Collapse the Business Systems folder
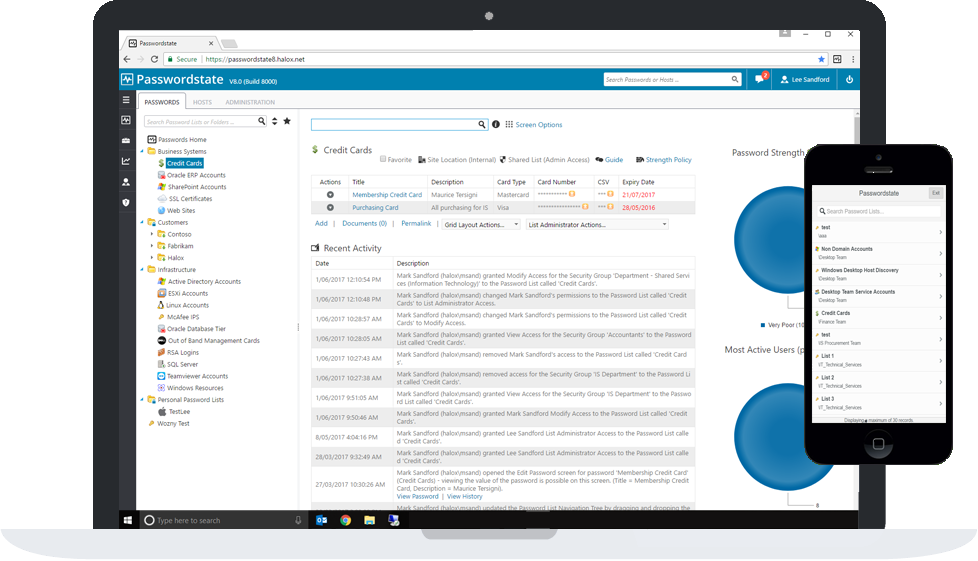 (x=142, y=152)
